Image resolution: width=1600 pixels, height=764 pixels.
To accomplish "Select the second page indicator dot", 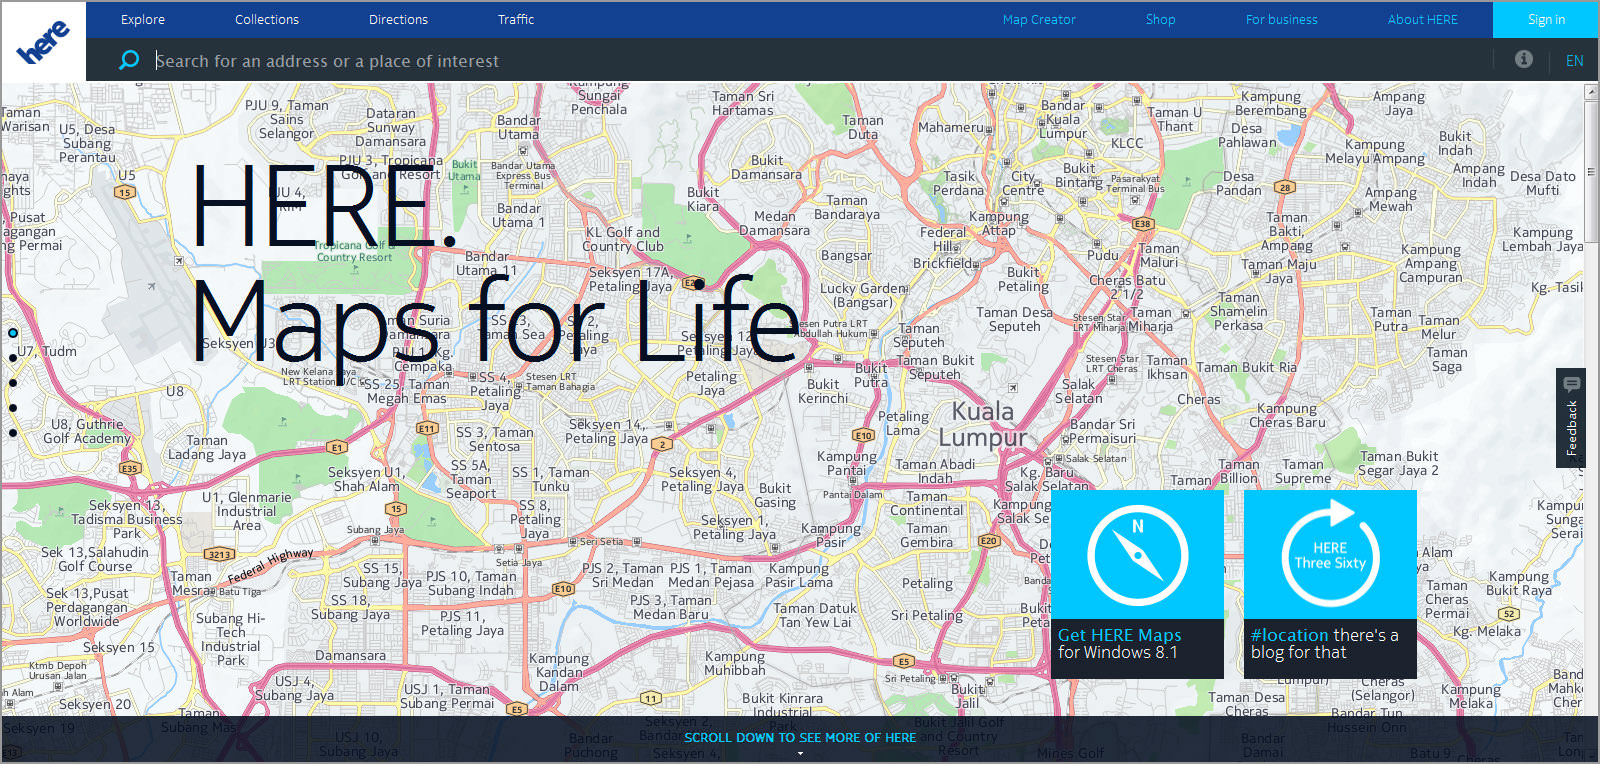I will coord(13,358).
